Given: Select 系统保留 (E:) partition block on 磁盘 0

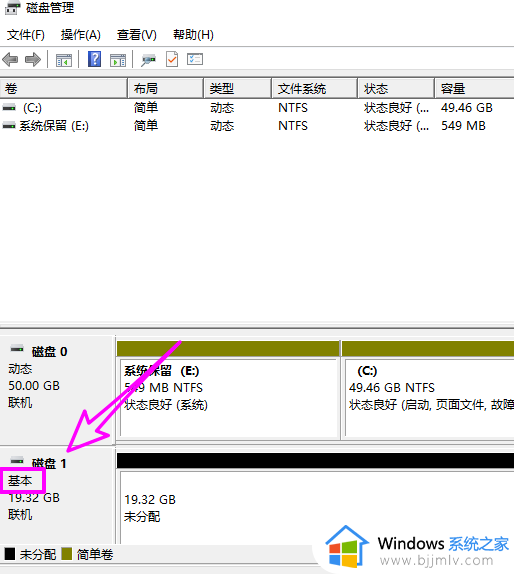Looking at the screenshot, I should click(x=228, y=390).
